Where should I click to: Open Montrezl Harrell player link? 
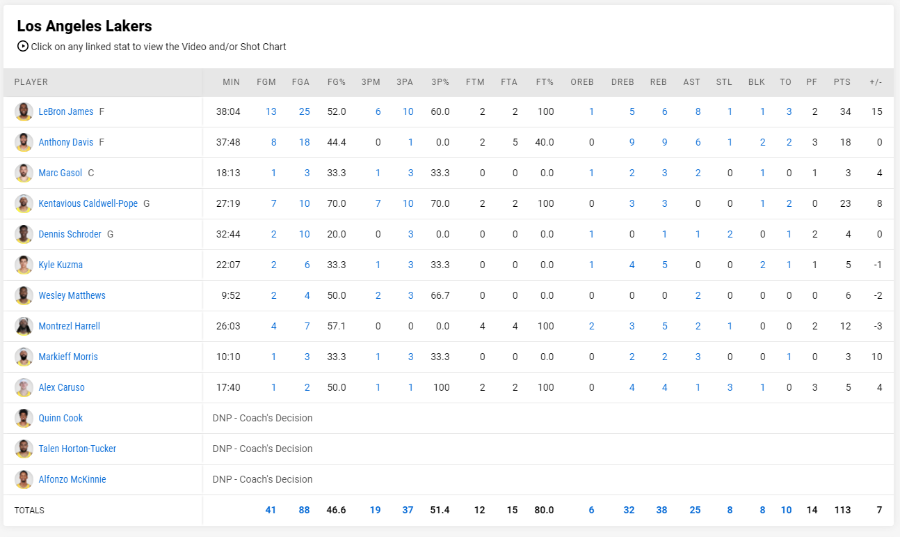tap(69, 326)
